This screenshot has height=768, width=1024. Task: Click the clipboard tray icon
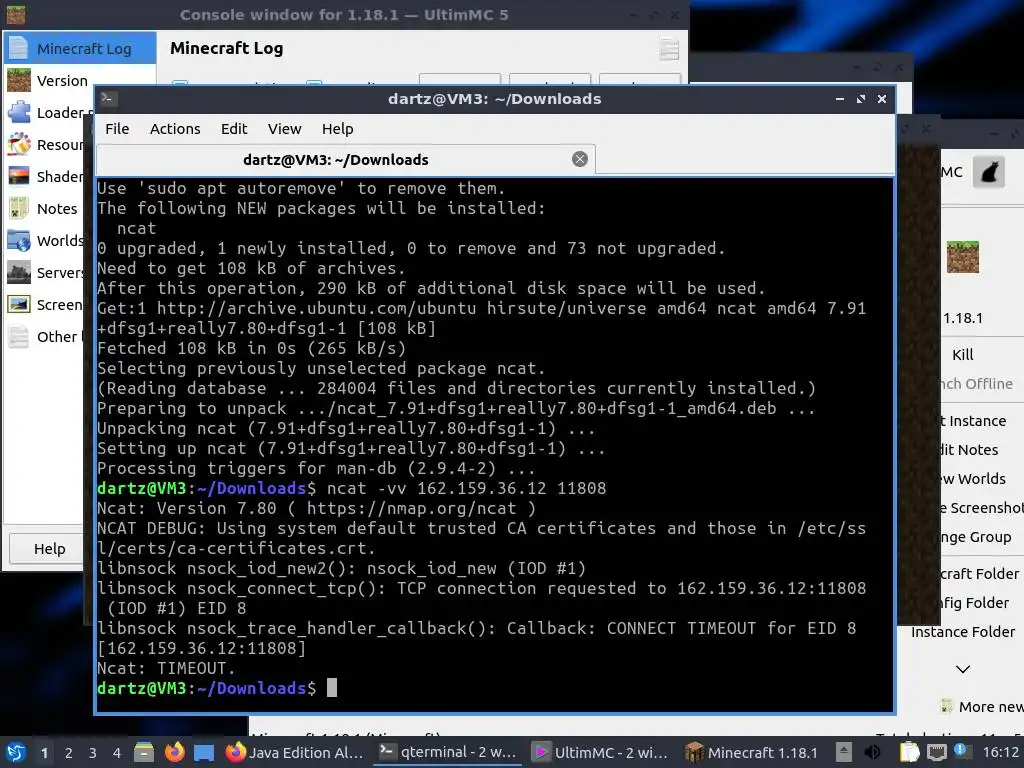pyautogui.click(x=909, y=752)
